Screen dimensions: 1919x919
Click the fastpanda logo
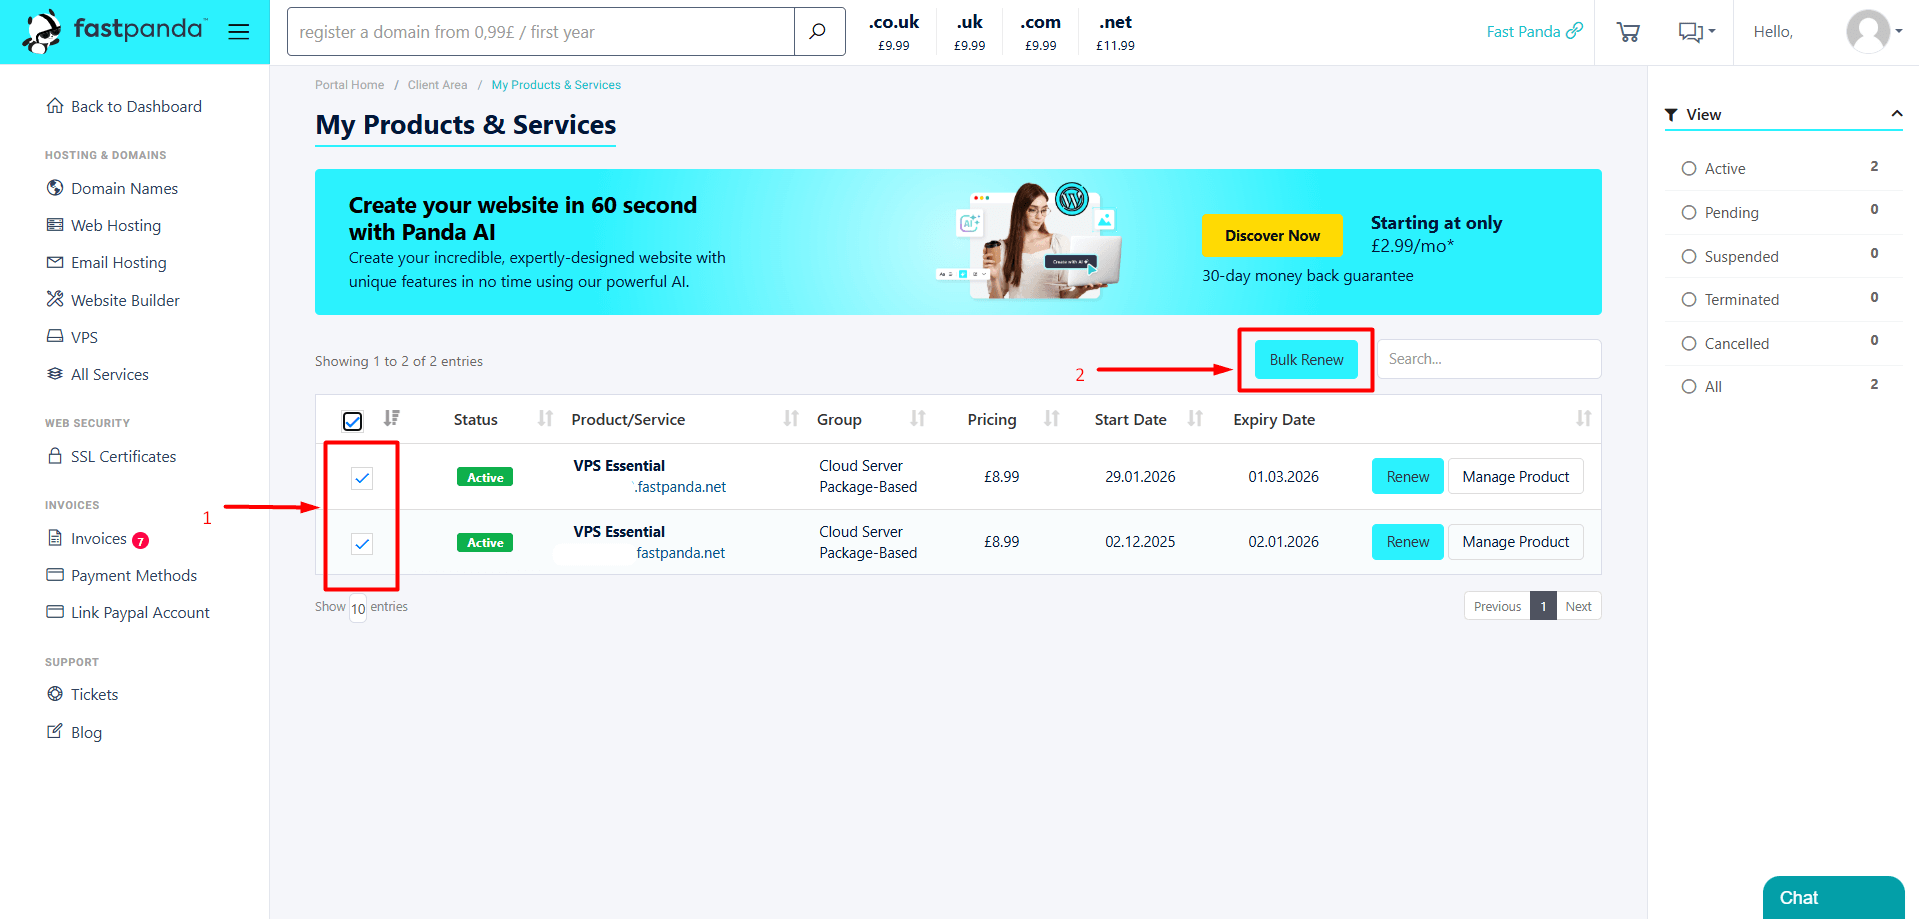click(115, 31)
